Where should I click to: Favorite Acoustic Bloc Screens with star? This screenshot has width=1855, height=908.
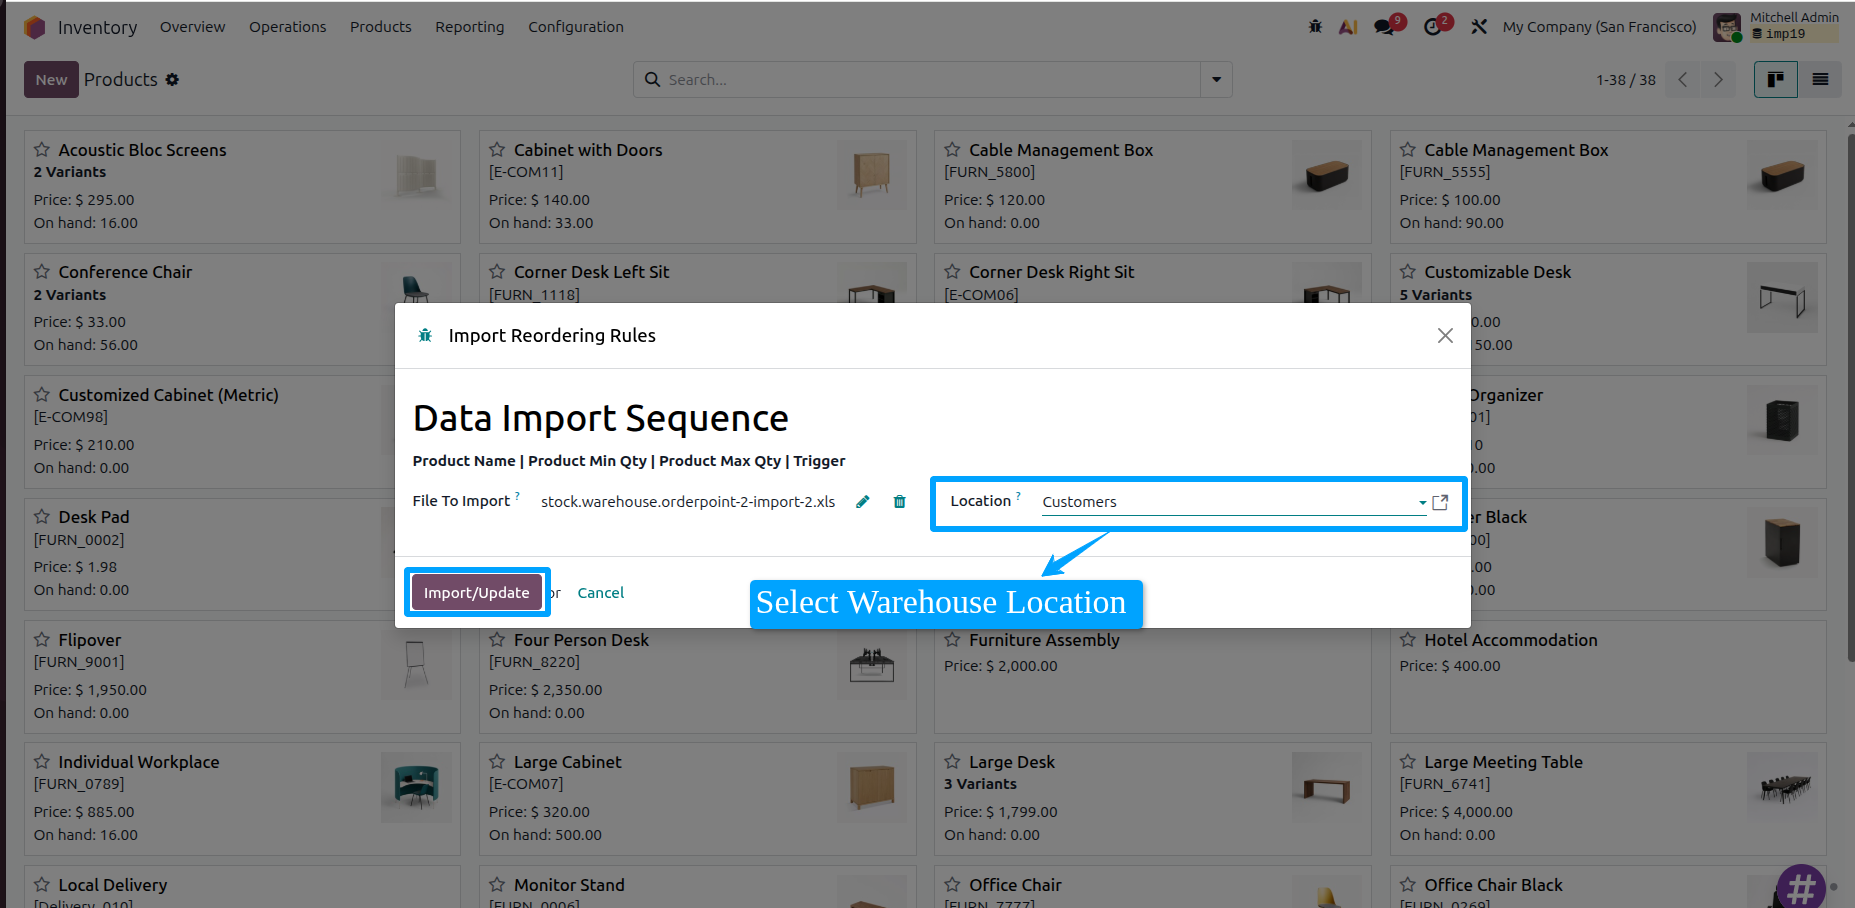pos(42,150)
